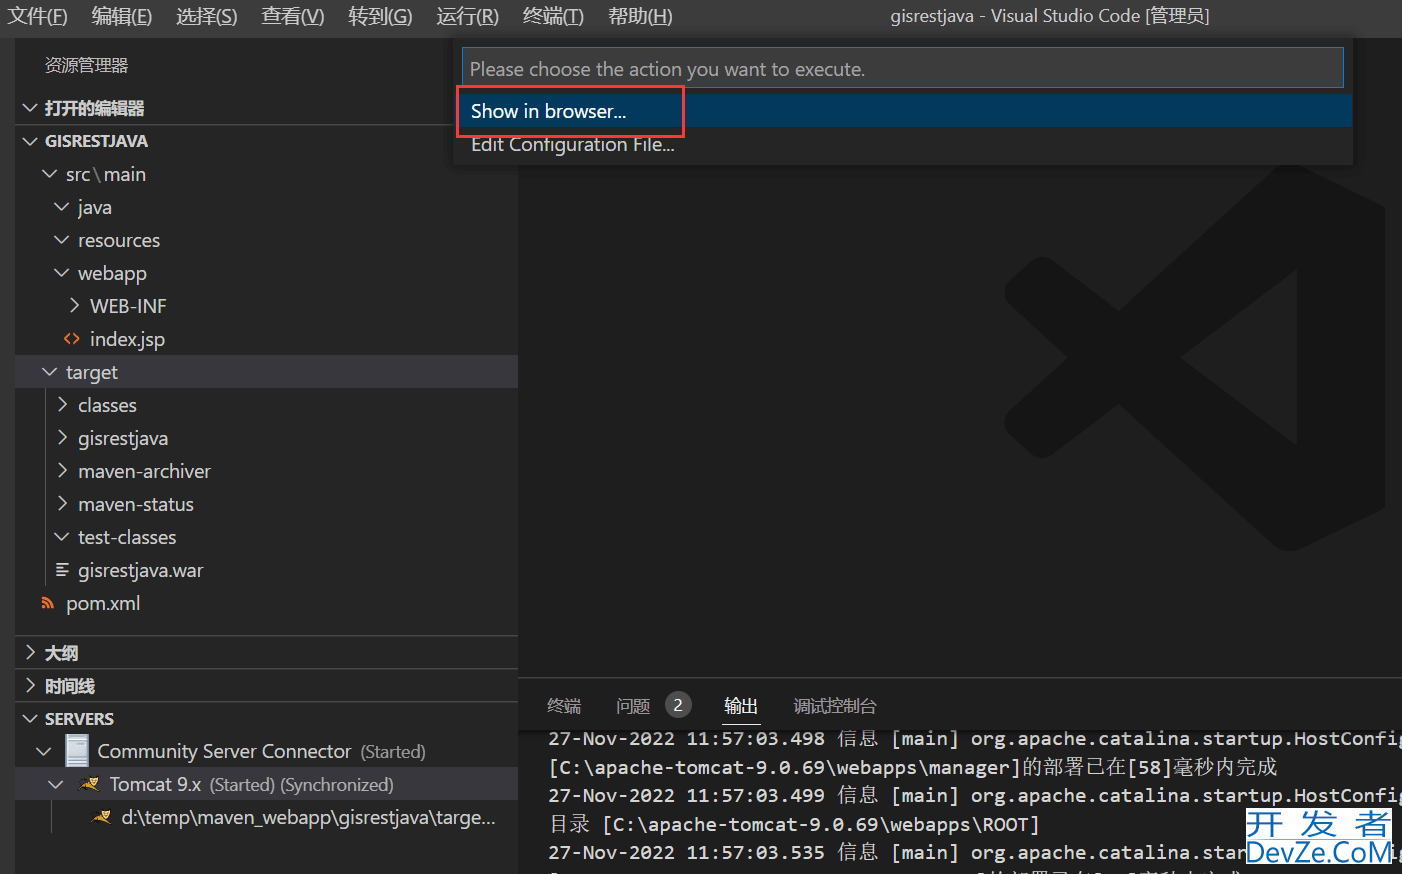Open pom.xml in the explorer
Screen dimensions: 1402x874
[x=103, y=603]
